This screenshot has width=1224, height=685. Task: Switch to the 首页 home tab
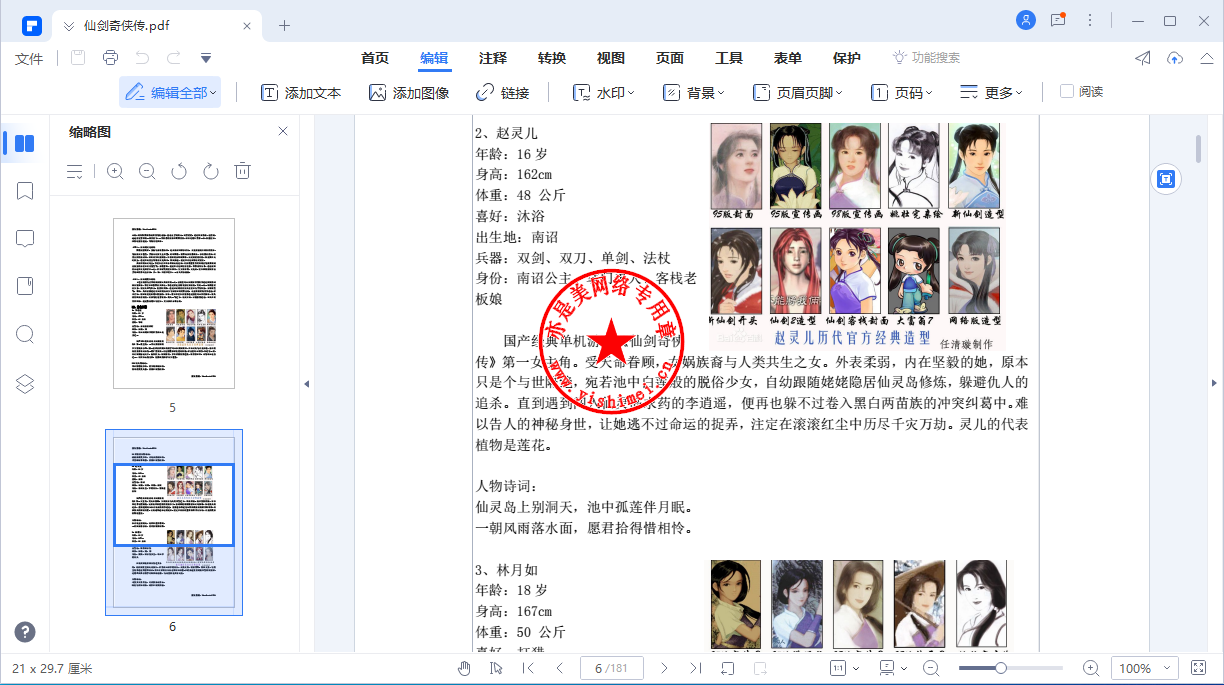point(375,58)
